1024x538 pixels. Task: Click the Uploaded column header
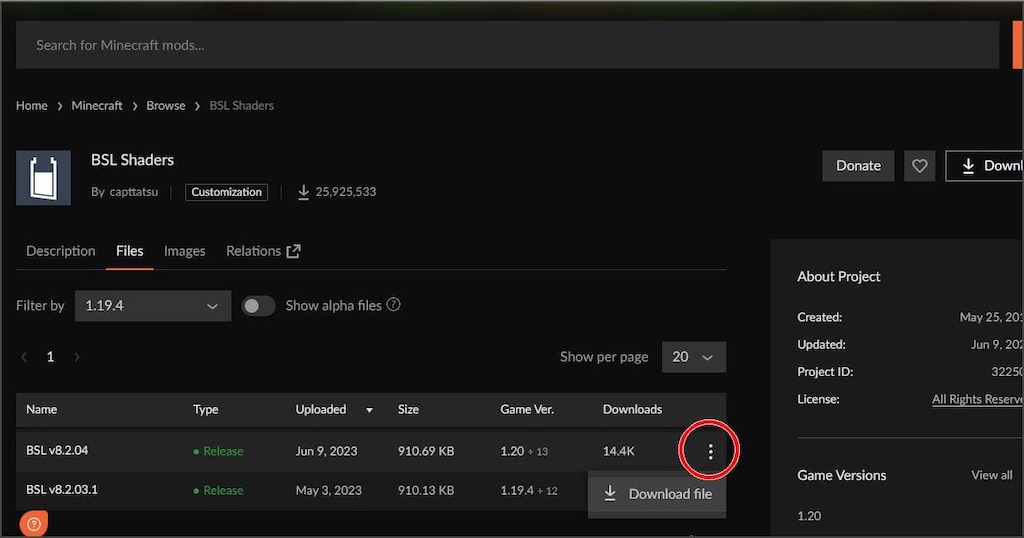(321, 409)
